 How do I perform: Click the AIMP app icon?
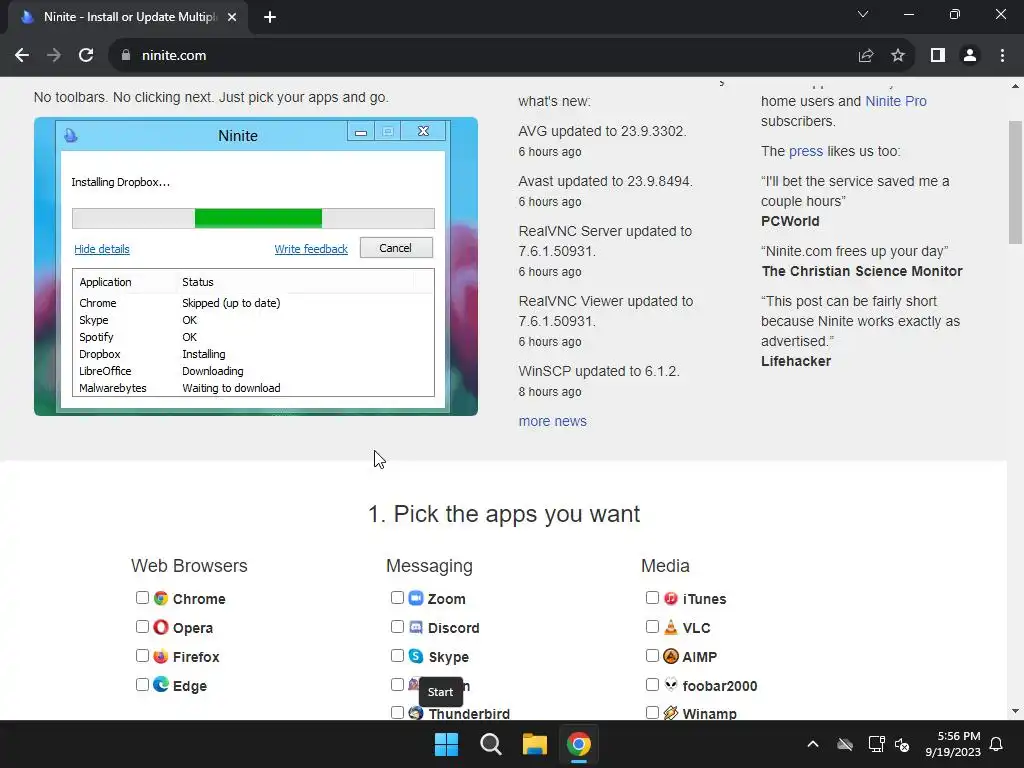coord(671,656)
